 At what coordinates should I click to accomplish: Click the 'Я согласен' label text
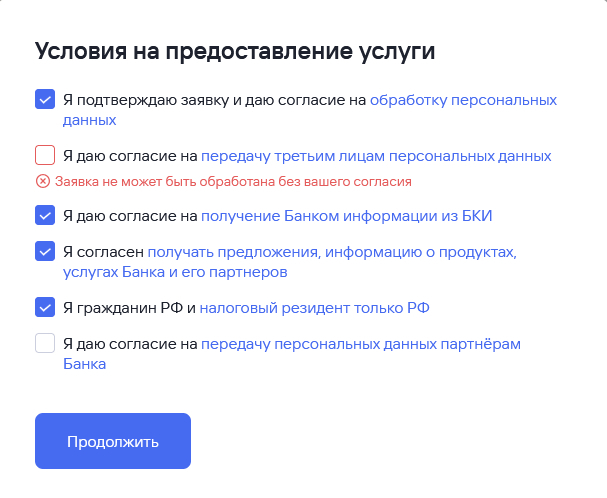tap(102, 252)
